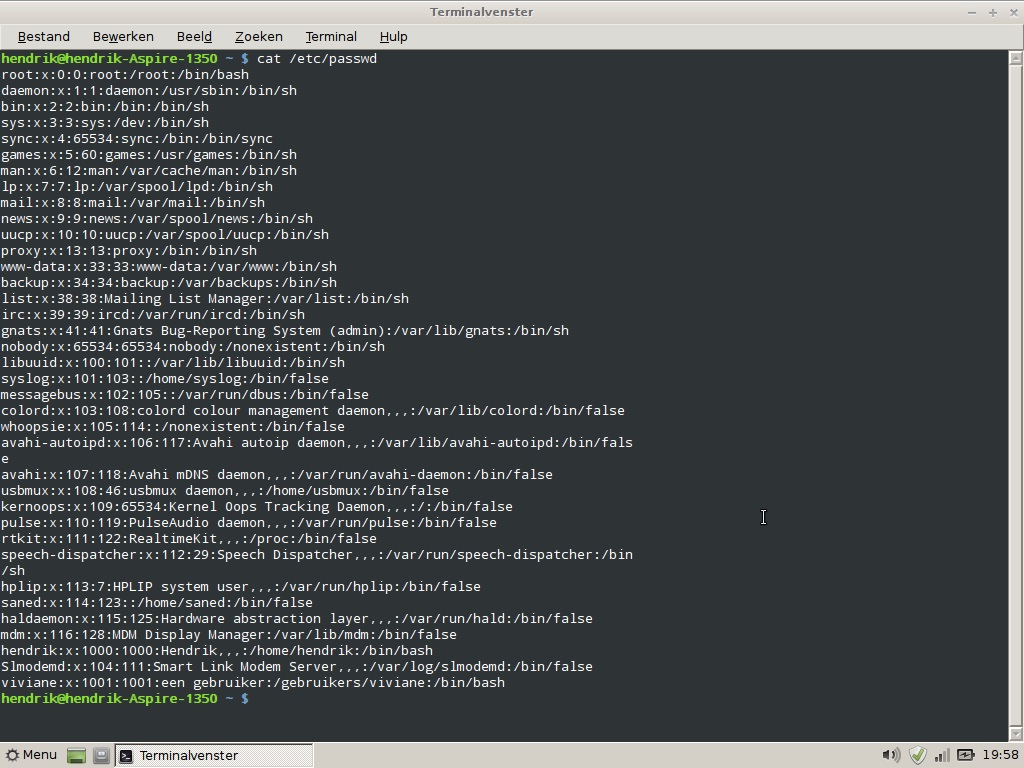The width and height of the screenshot is (1024, 768).
Task: Click the HPLIP system user line
Action: 241,586
